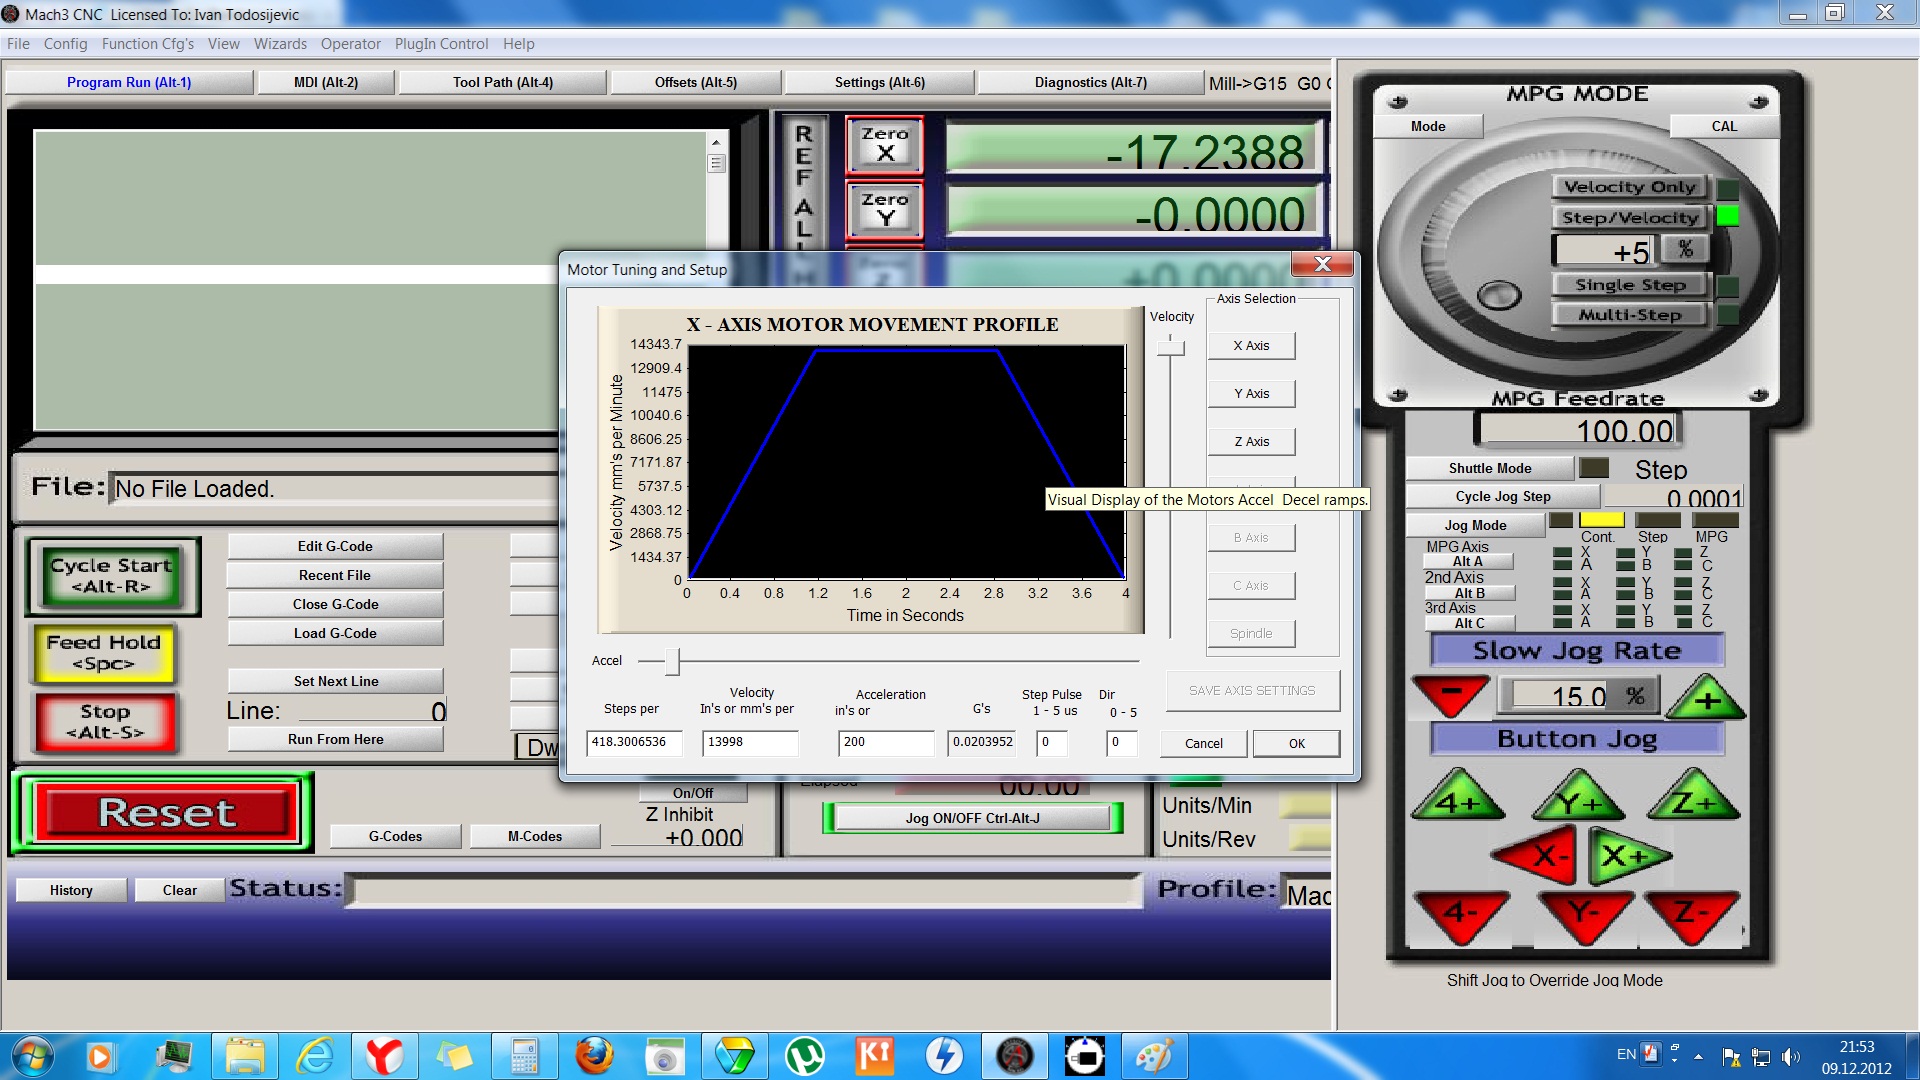
Task: Toggle Jog ON/OFF Ctrl-Alt-J button
Action: click(x=972, y=818)
